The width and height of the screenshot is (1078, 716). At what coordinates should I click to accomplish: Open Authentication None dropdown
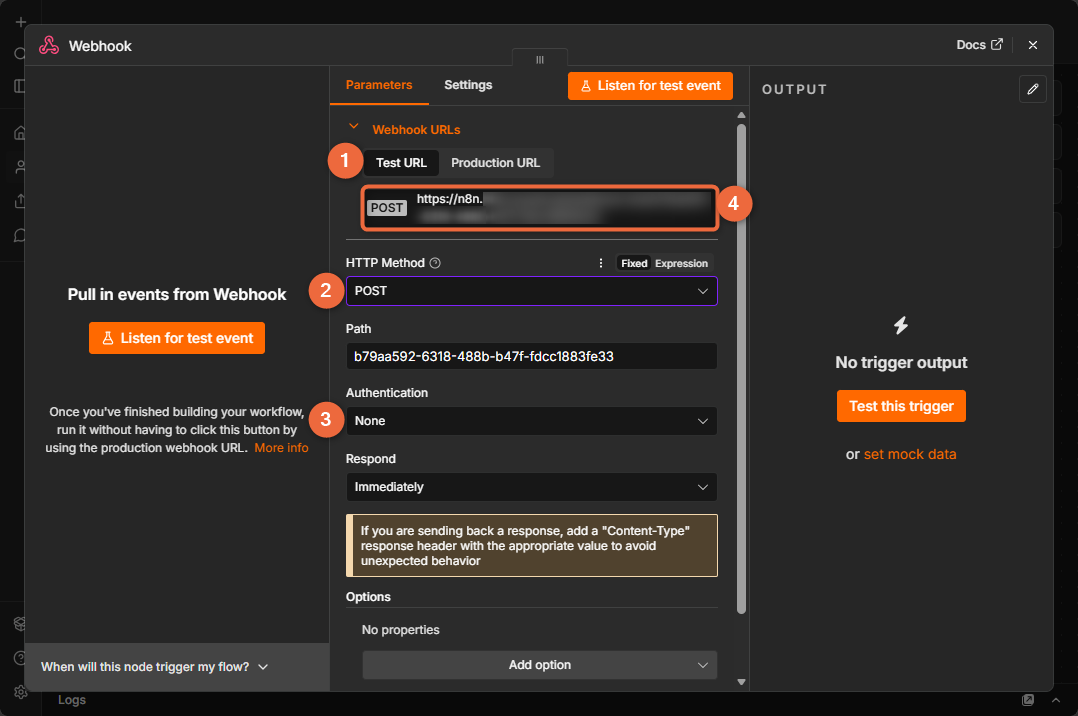pos(531,421)
